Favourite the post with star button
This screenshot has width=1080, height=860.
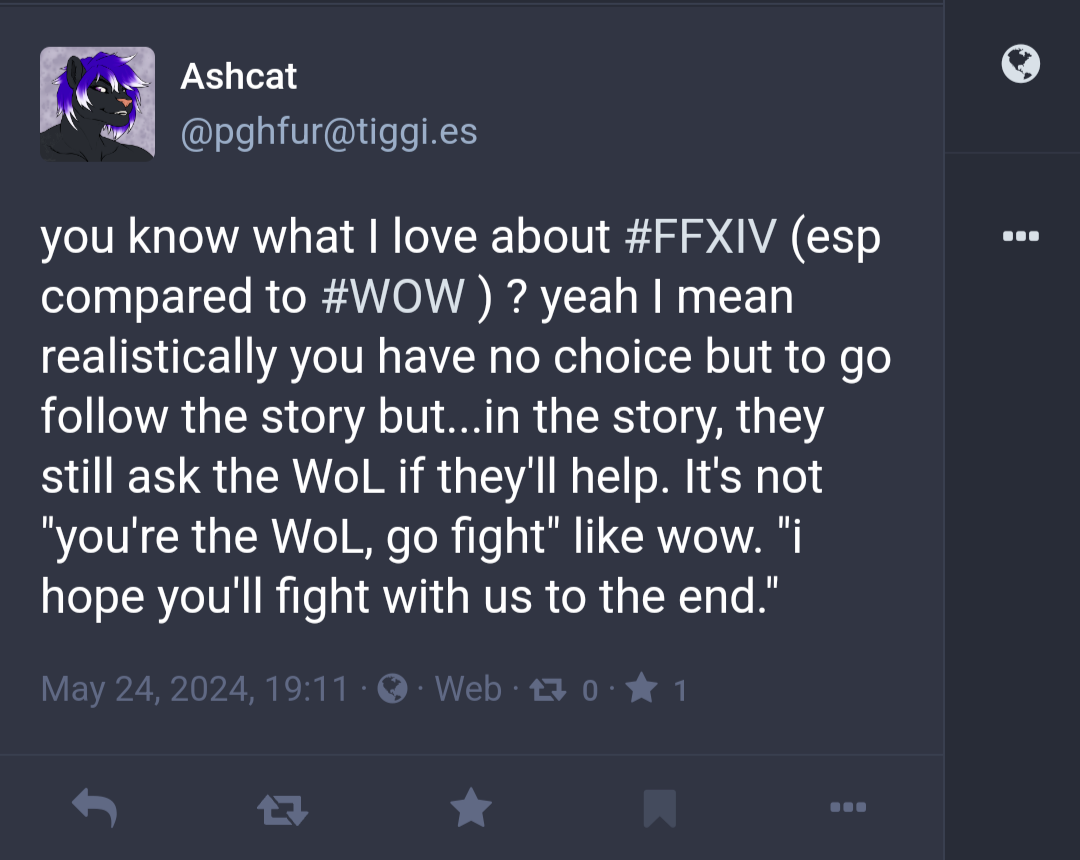(471, 807)
